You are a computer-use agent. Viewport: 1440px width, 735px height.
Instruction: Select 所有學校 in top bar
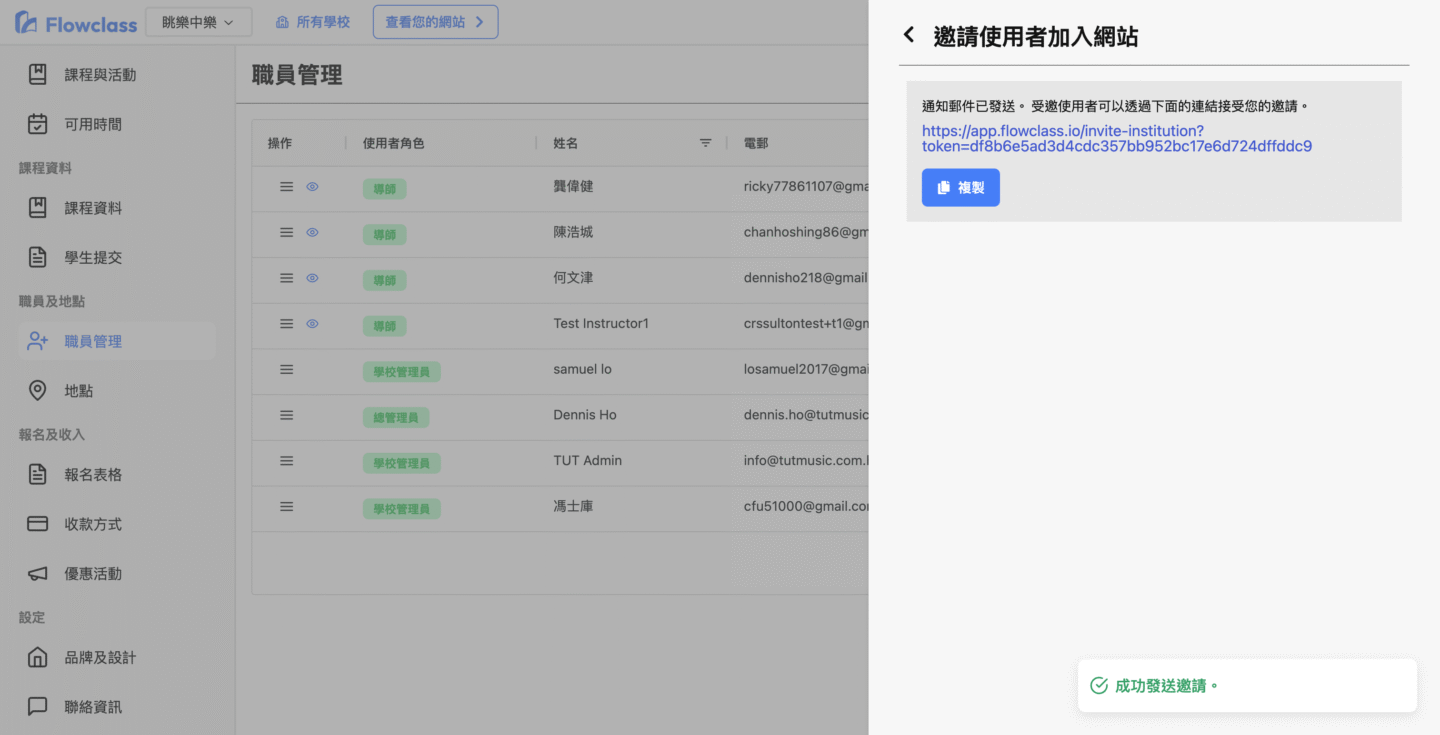[312, 22]
